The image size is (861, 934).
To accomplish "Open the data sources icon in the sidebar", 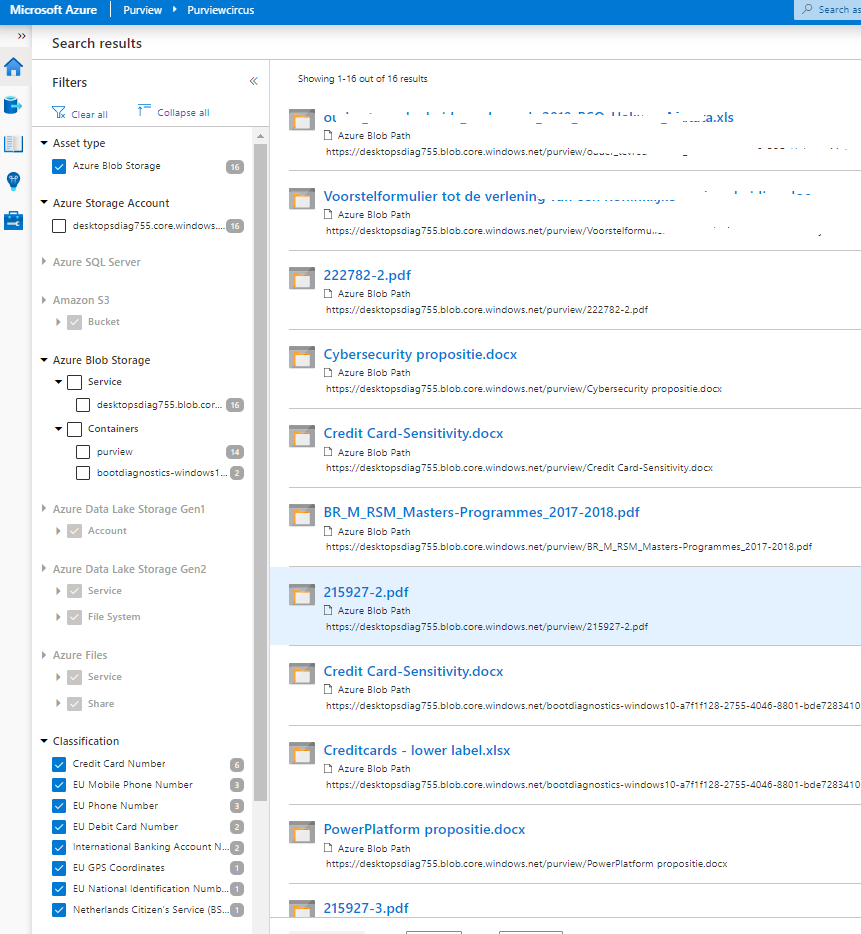I will pos(13,105).
